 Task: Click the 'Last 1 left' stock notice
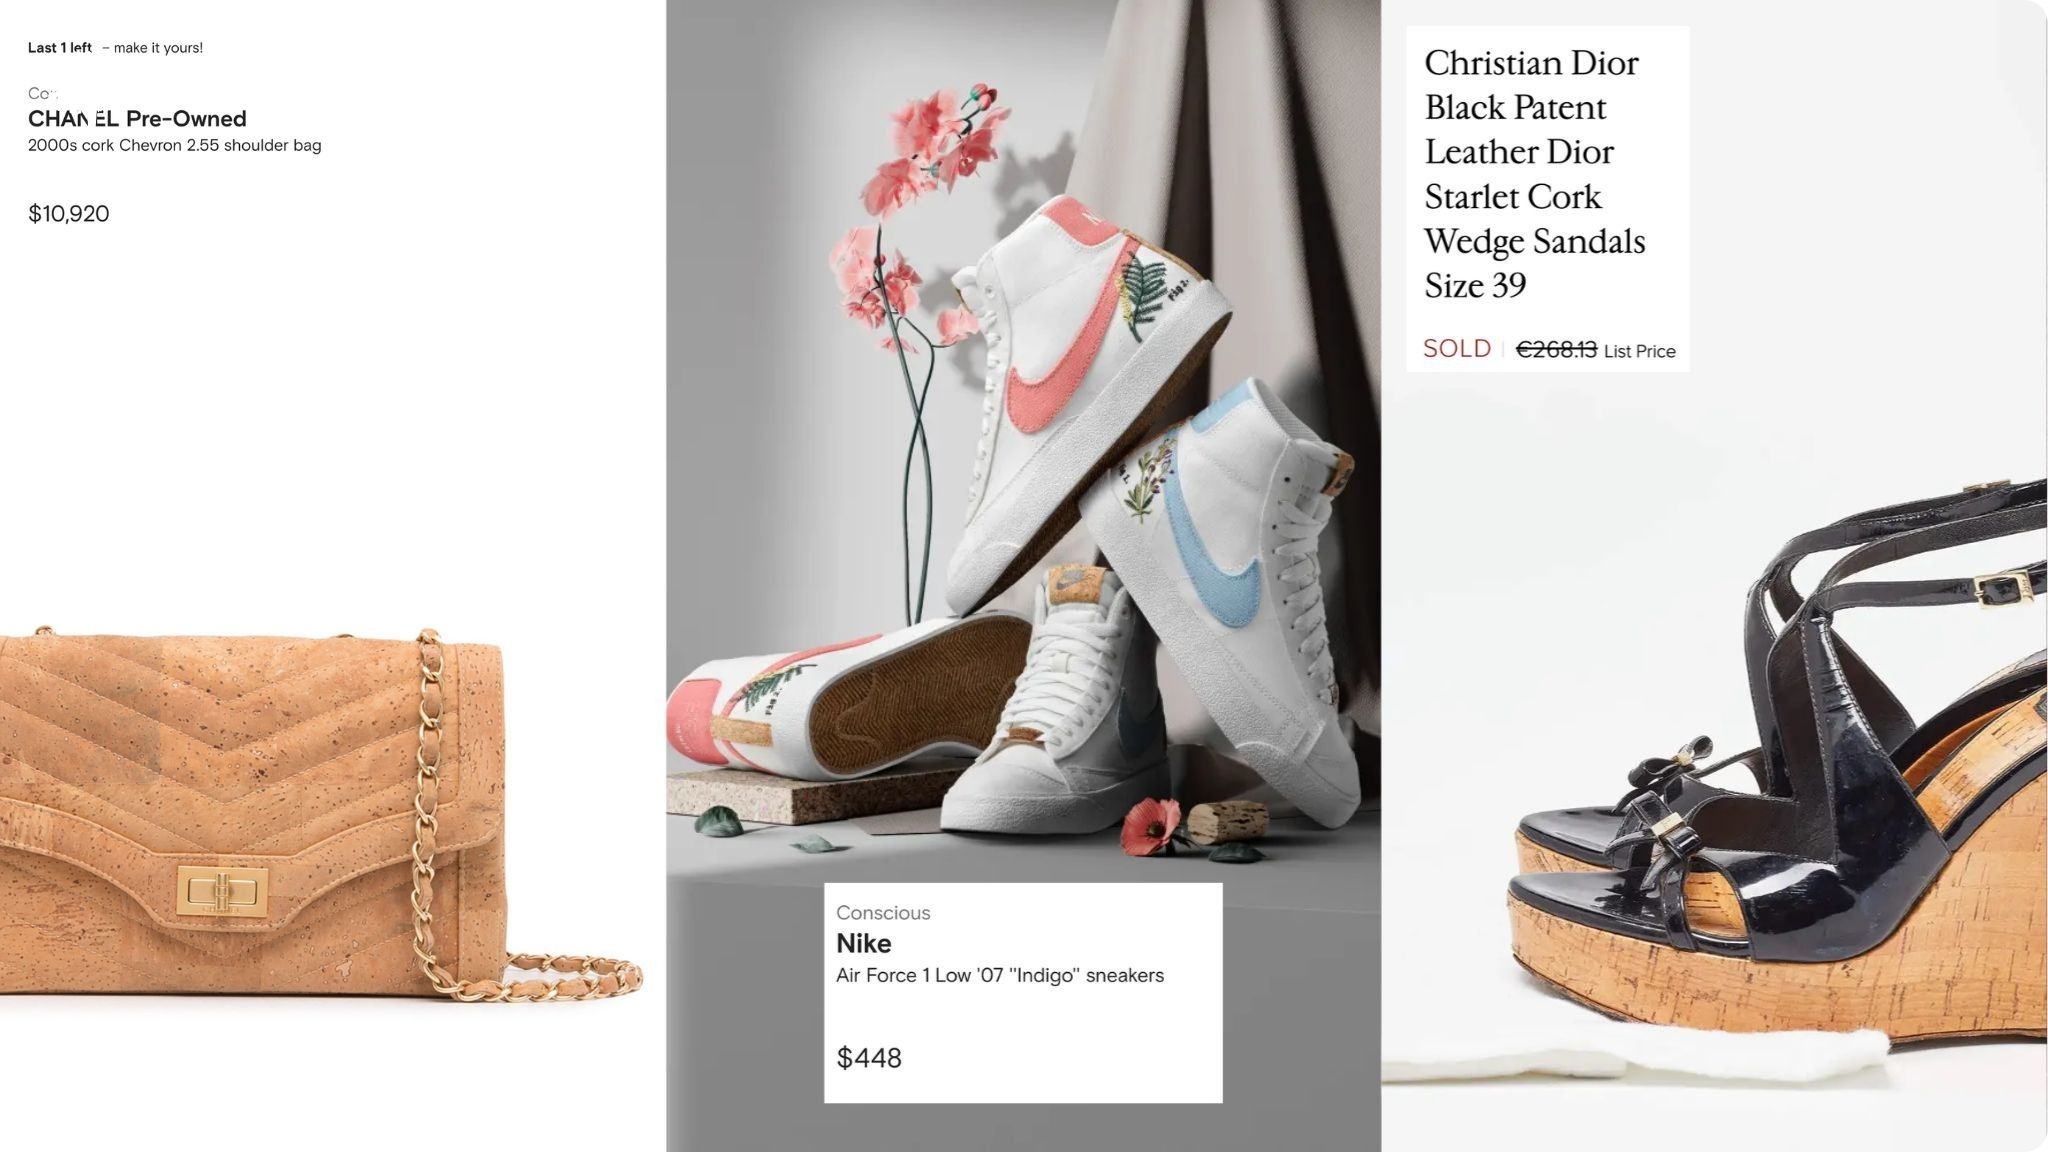click(60, 48)
